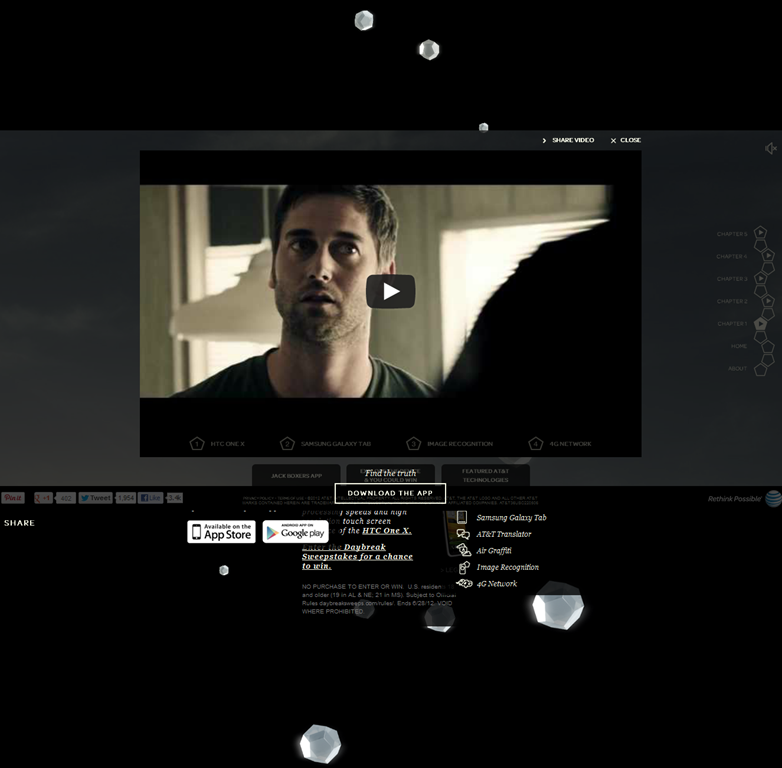
Task: Open the Google Play badge
Action: [x=295, y=532]
